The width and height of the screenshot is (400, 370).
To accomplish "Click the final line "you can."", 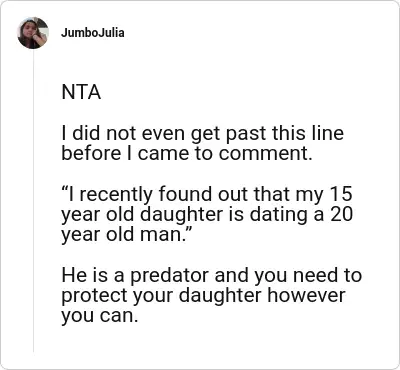I will 99,316.
